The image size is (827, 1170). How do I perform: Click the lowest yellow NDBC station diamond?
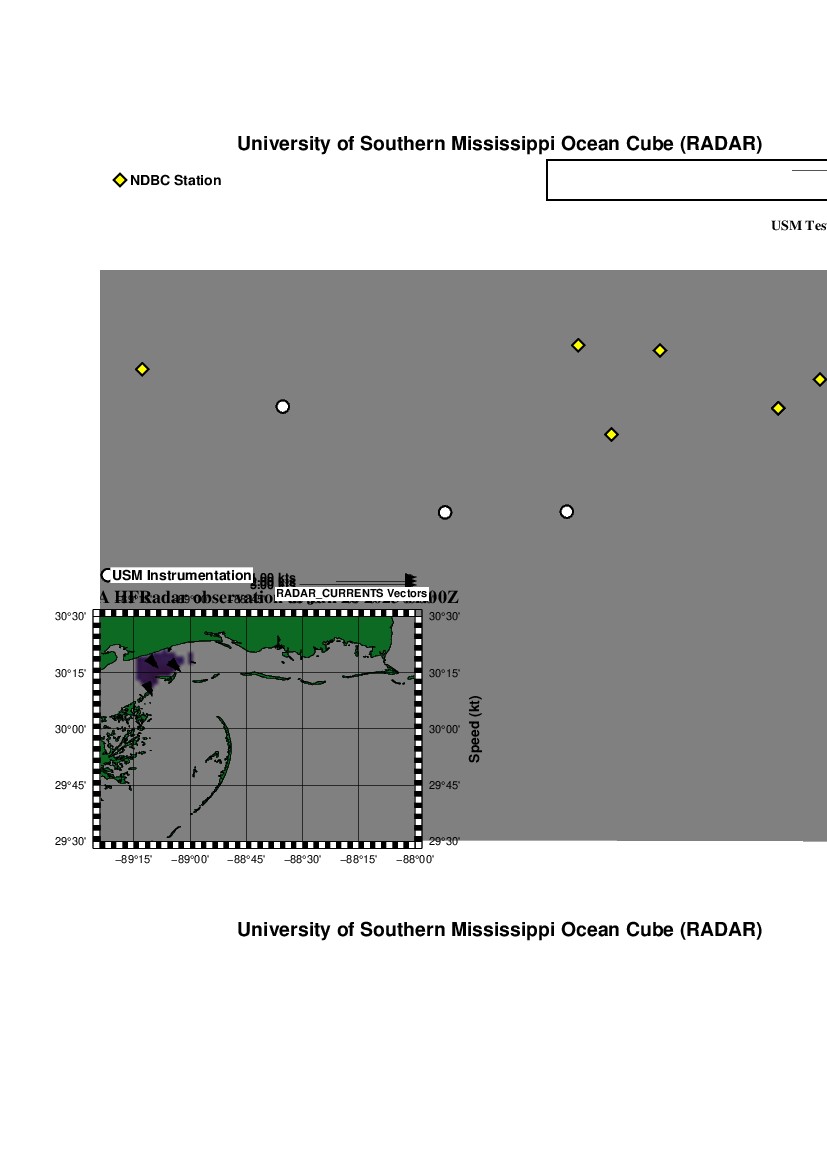coord(612,434)
